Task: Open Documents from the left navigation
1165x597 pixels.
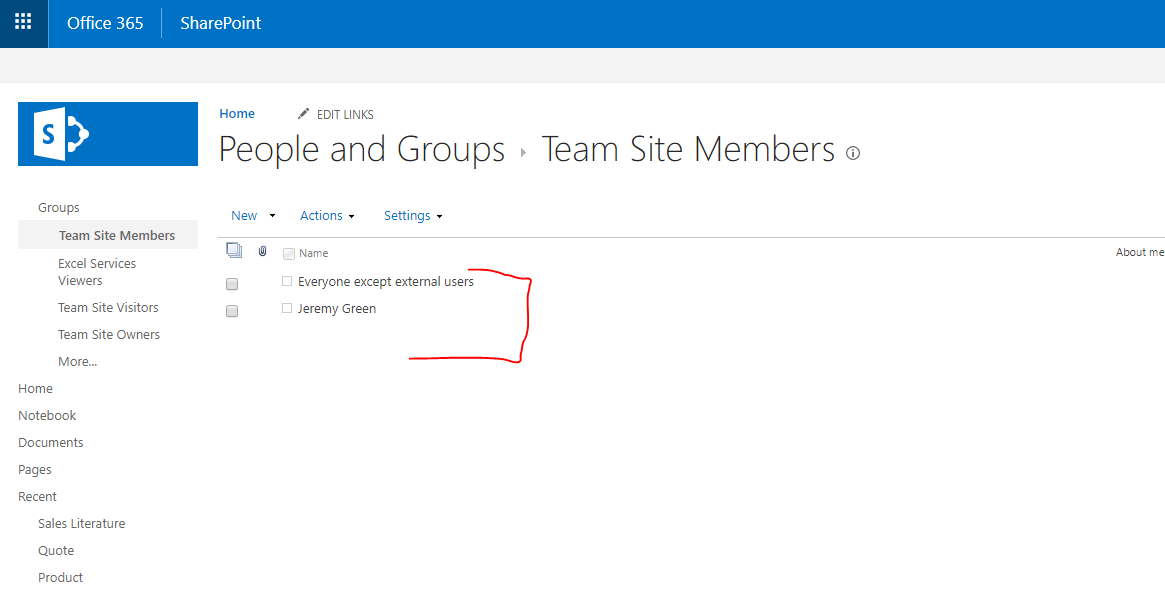Action: (51, 443)
